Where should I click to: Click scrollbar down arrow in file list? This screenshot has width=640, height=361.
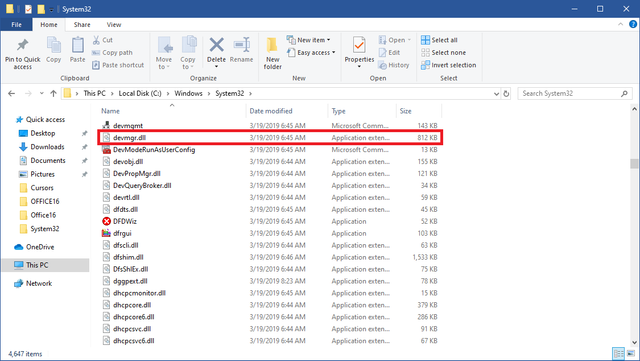point(634,342)
